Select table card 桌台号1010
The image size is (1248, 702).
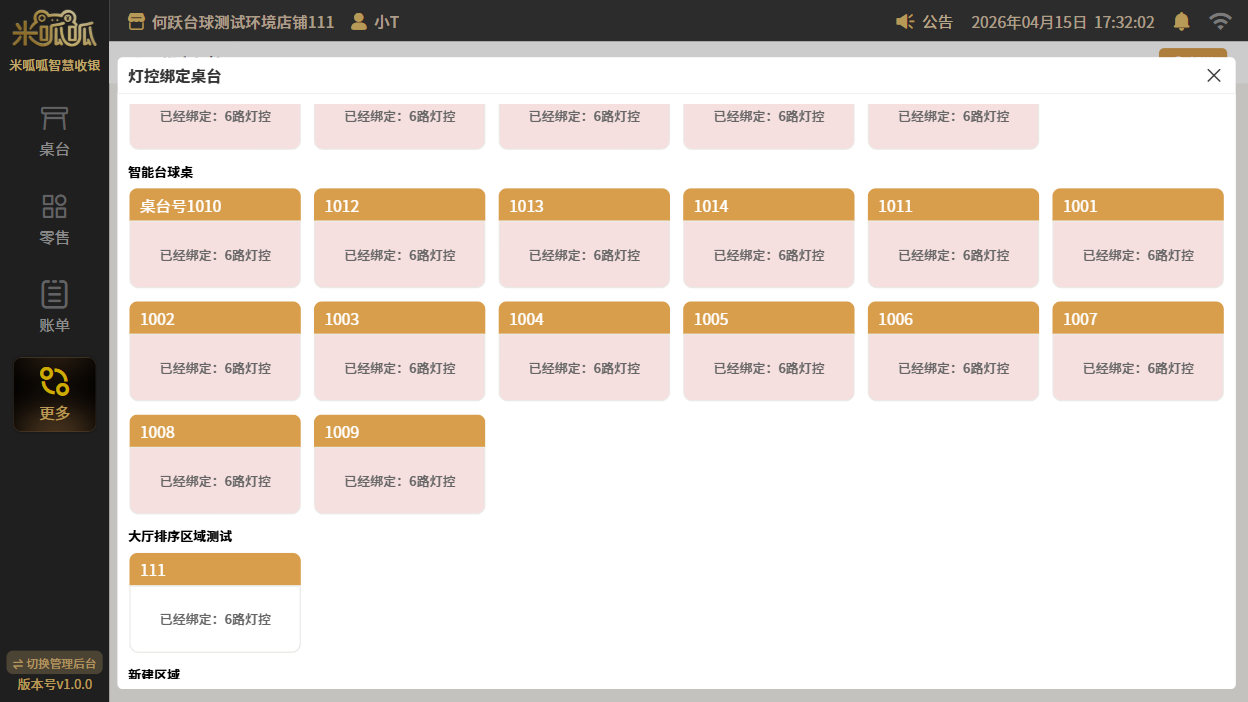(x=215, y=238)
